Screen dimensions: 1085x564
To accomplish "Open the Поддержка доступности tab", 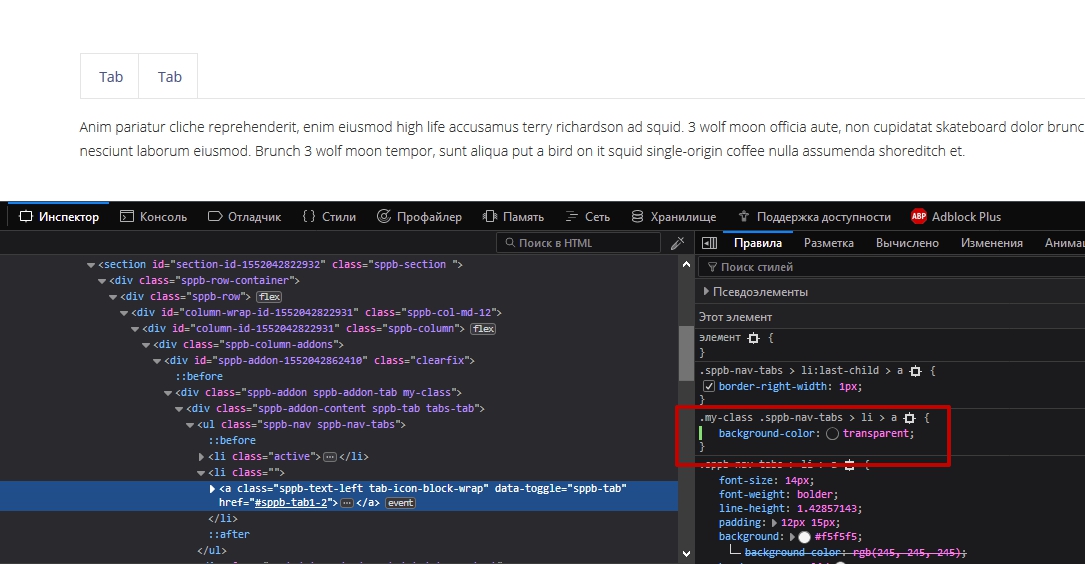I will pyautogui.click(x=814, y=217).
